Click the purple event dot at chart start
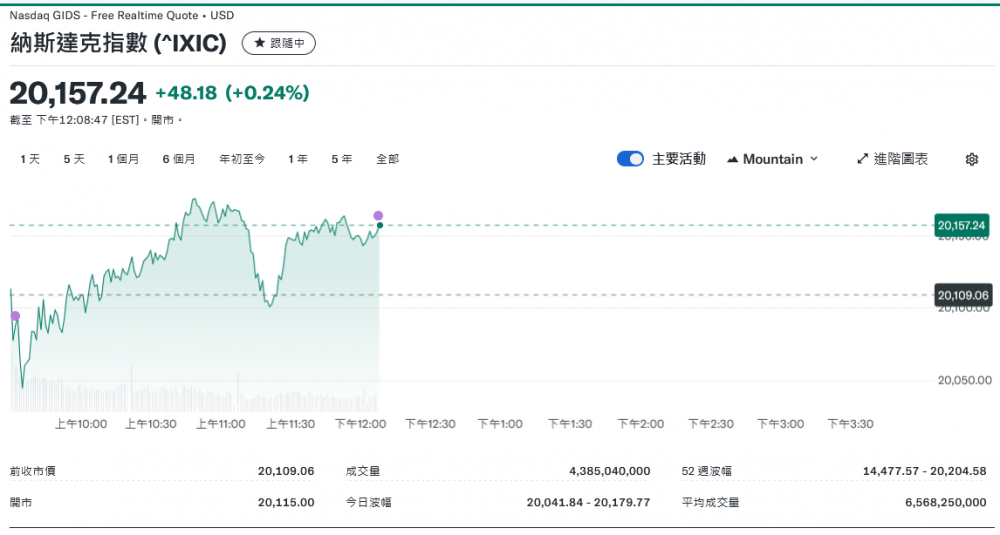Screen dimensions: 1000x535 tap(15, 316)
